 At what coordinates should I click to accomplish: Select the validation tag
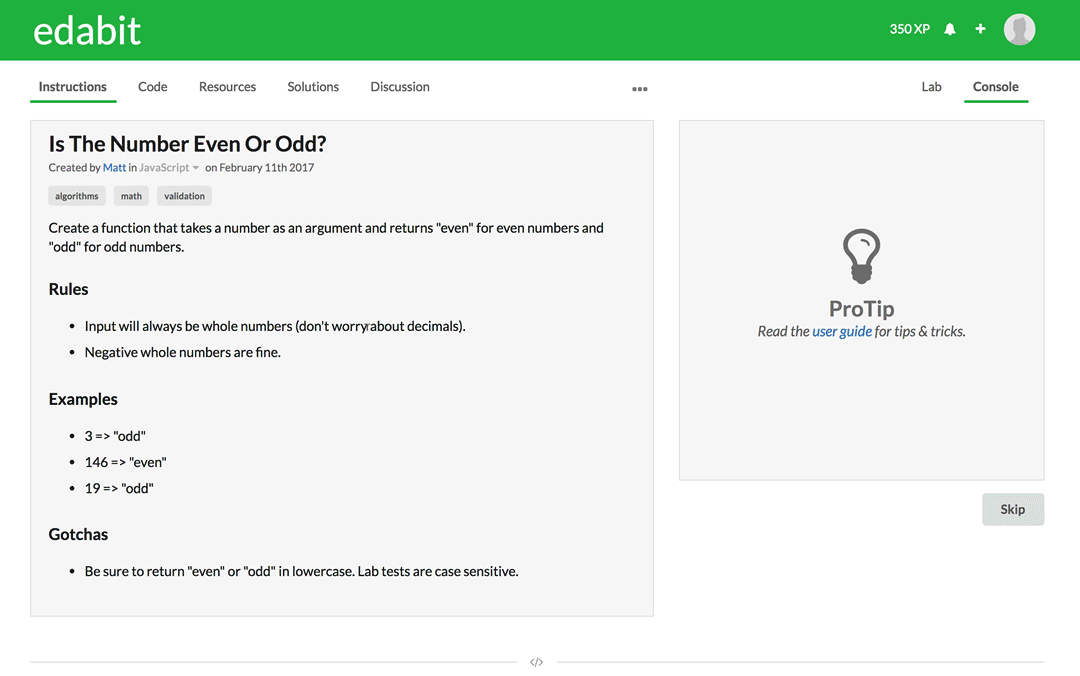point(183,195)
